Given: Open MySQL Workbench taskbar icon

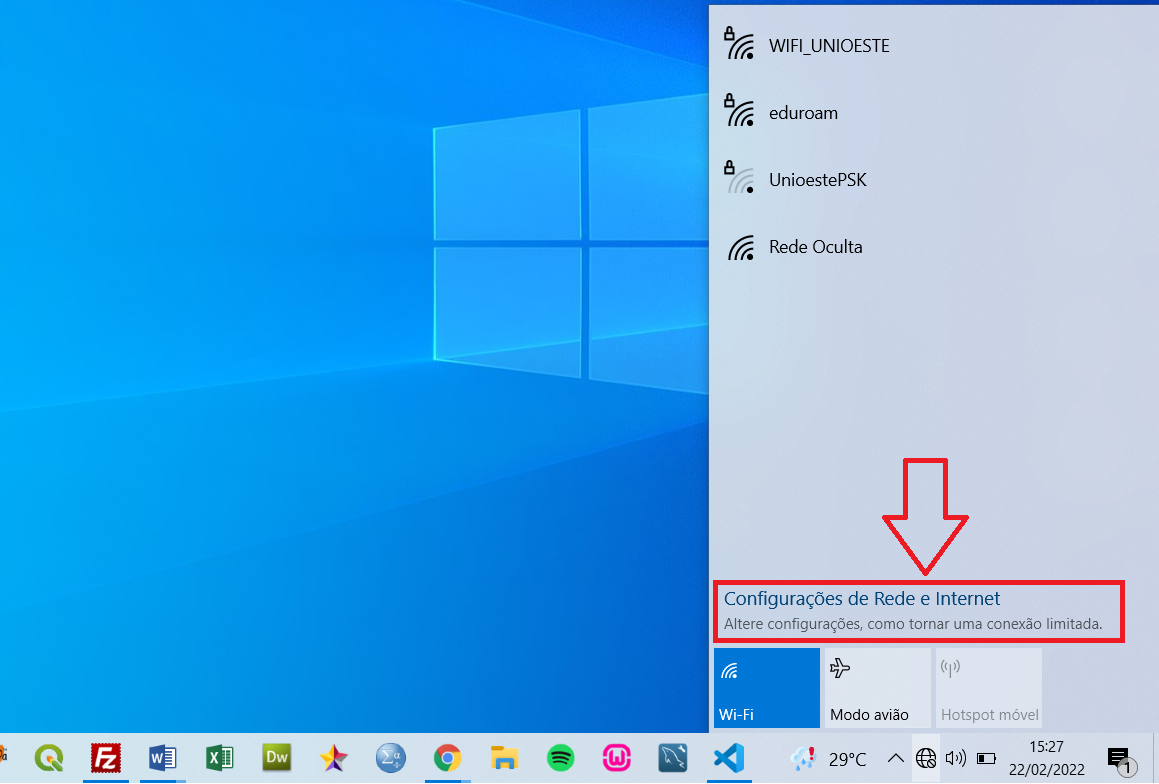Looking at the screenshot, I should (672, 758).
